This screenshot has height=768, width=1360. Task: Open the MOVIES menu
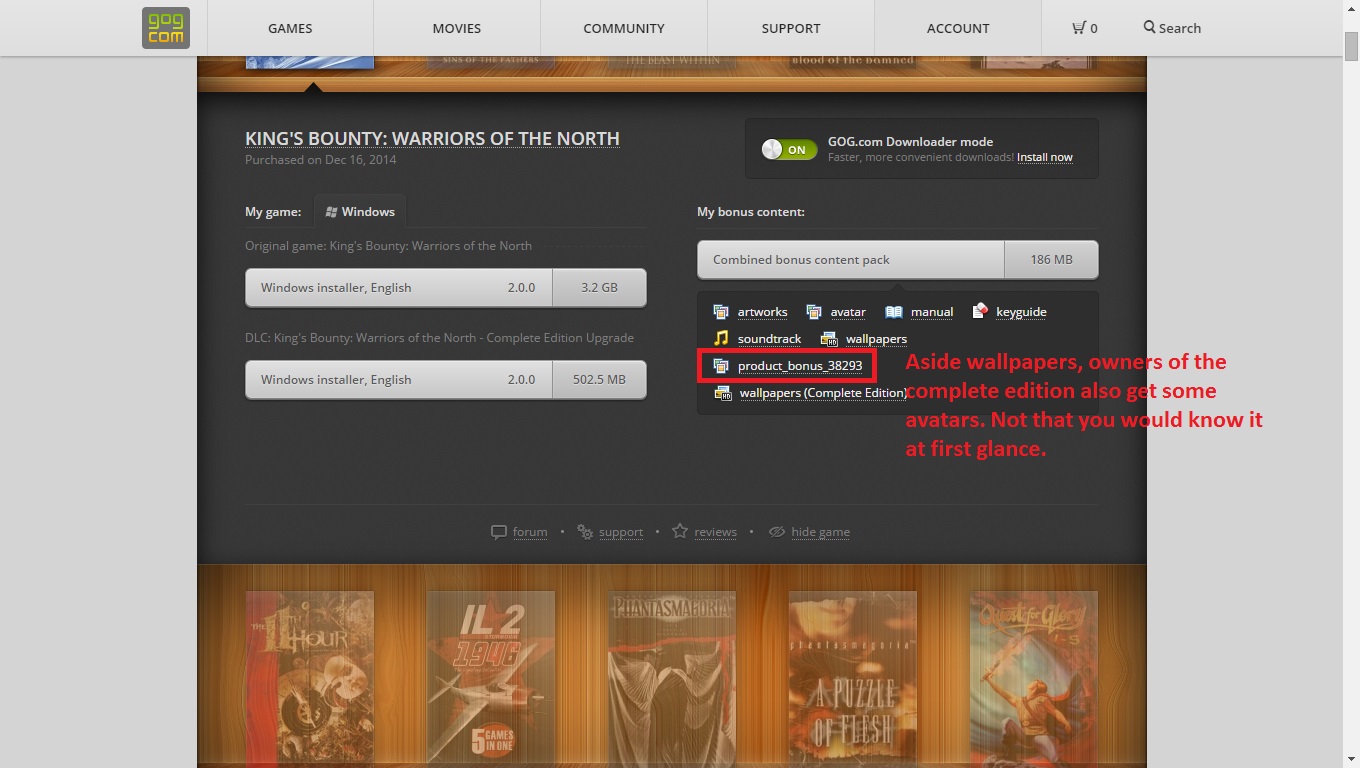pos(457,28)
